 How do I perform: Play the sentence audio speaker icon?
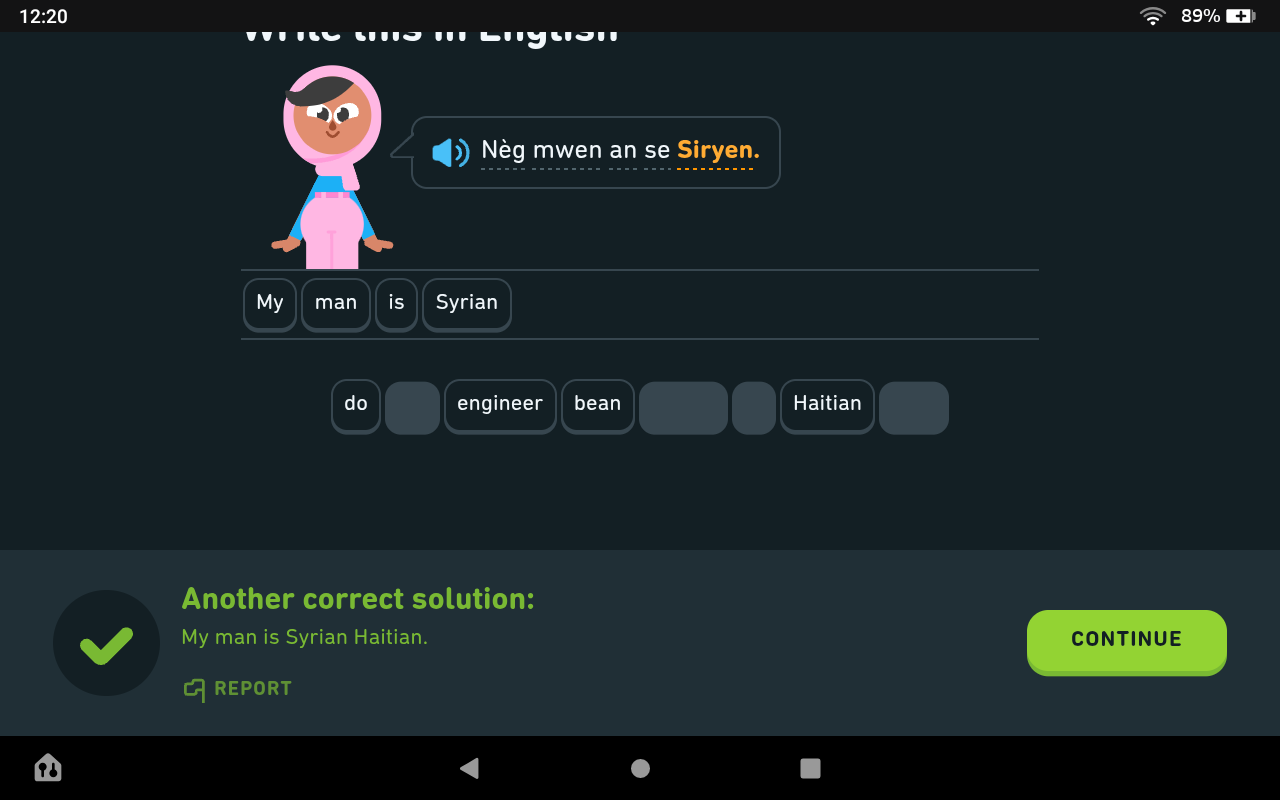(450, 152)
